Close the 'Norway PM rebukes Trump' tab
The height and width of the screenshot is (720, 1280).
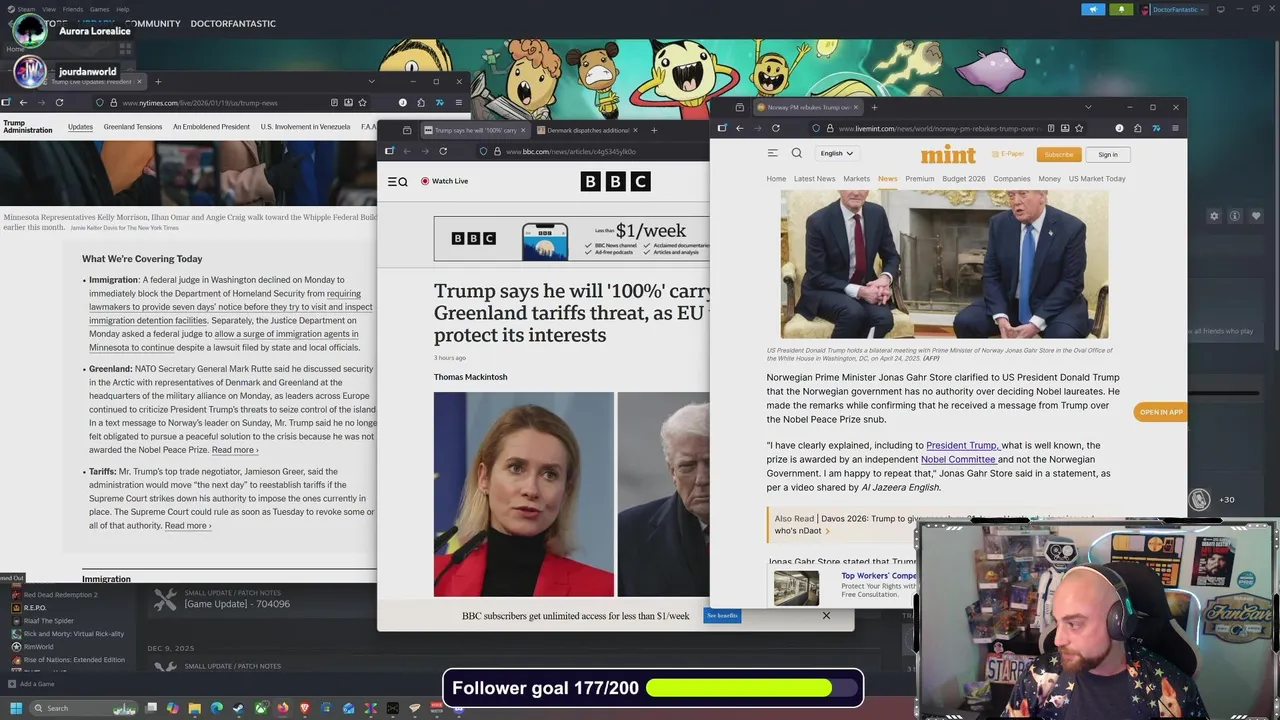[857, 107]
